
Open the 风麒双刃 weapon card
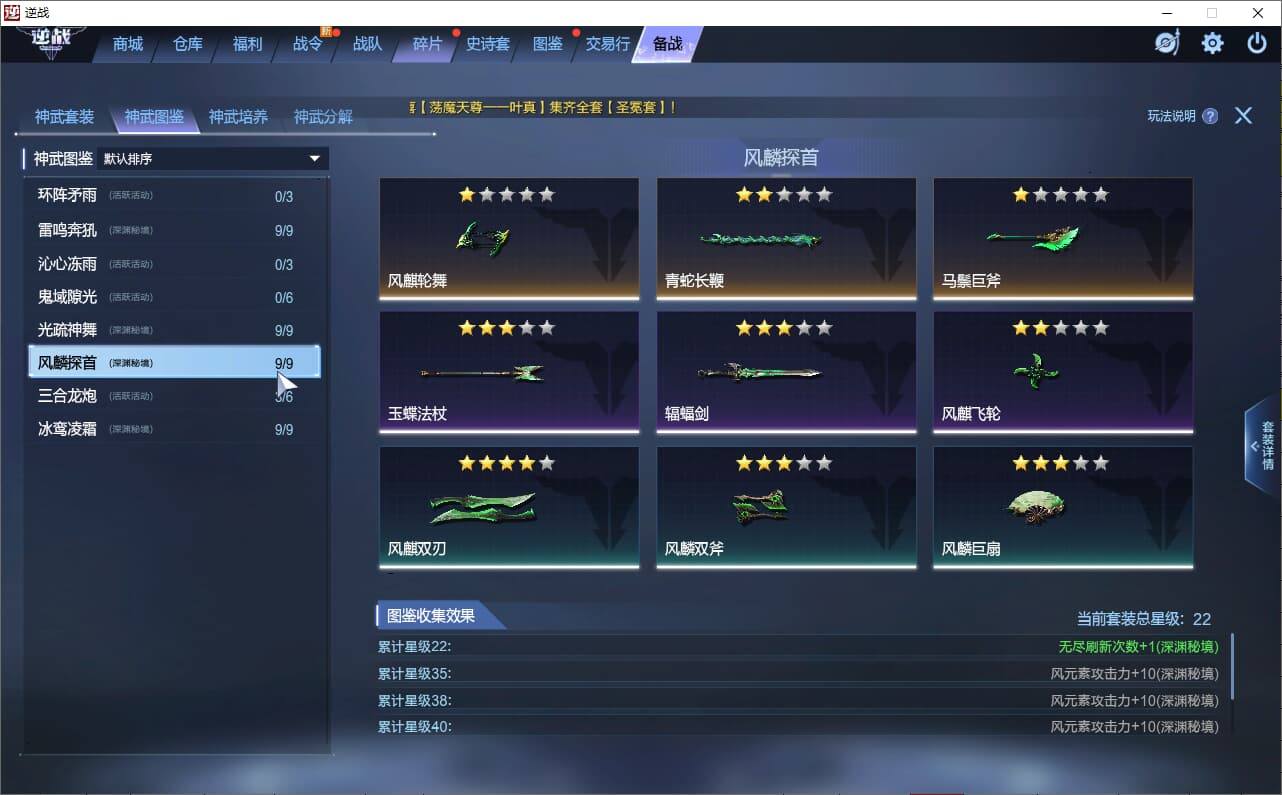(509, 507)
